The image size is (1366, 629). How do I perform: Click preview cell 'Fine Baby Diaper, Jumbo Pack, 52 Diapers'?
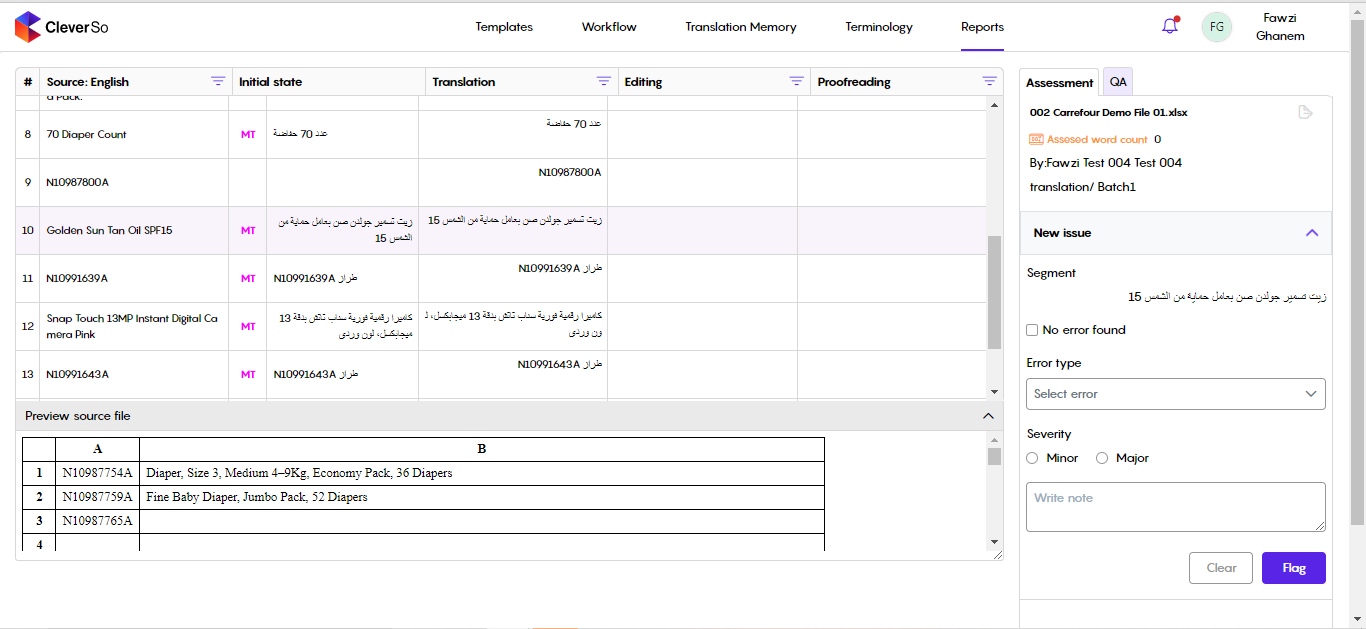pos(482,497)
